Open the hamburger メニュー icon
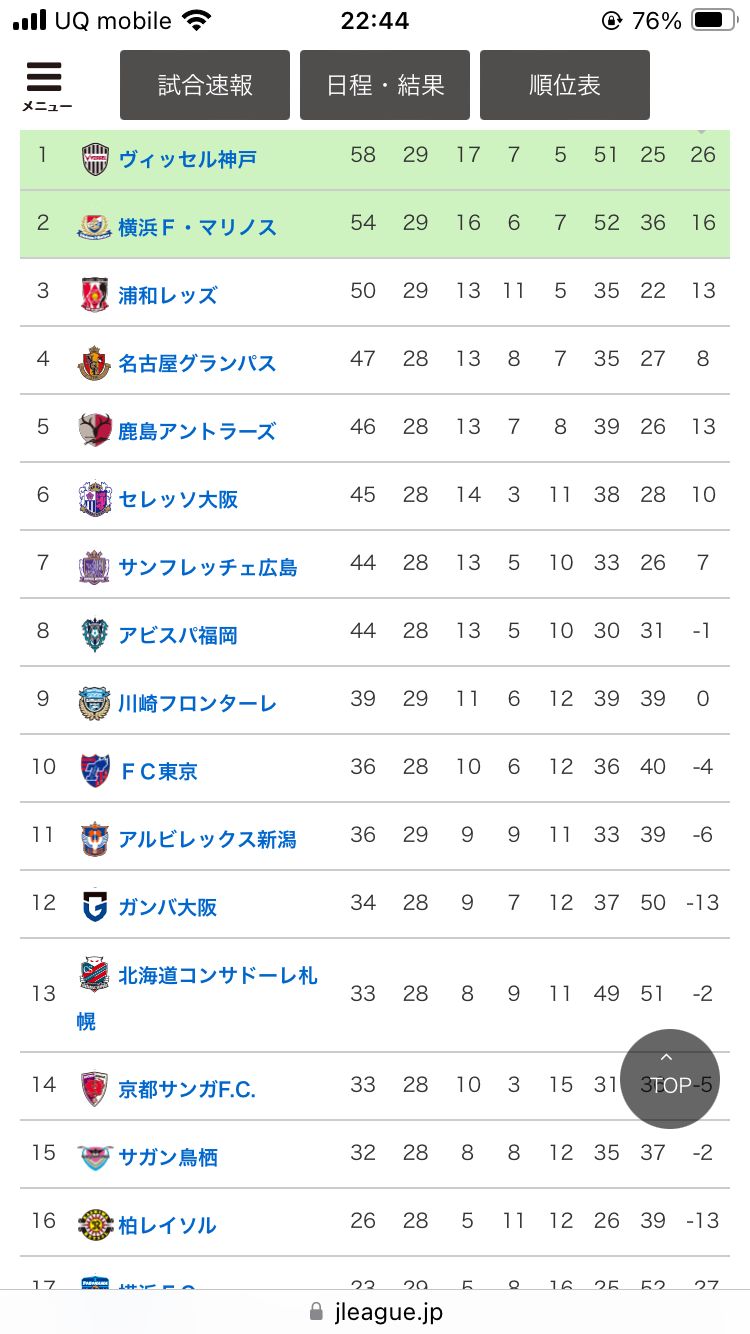 click(x=46, y=86)
